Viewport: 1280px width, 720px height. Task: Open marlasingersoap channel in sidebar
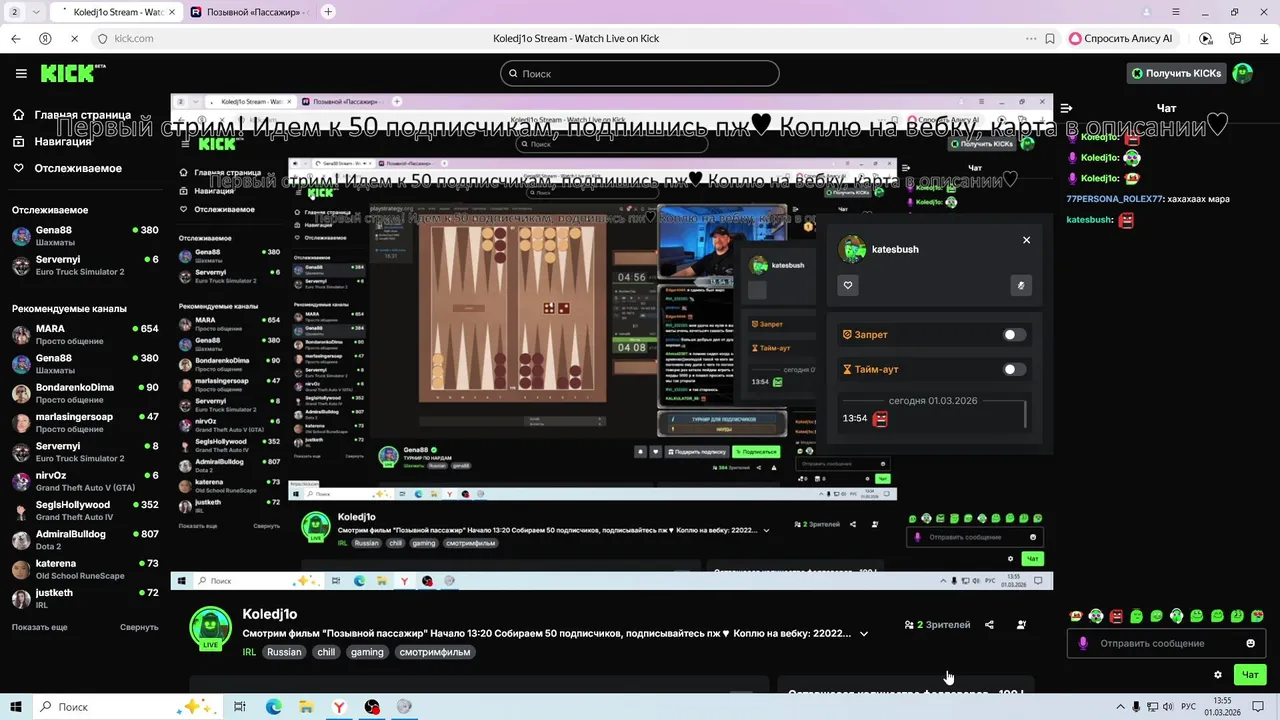click(85, 422)
